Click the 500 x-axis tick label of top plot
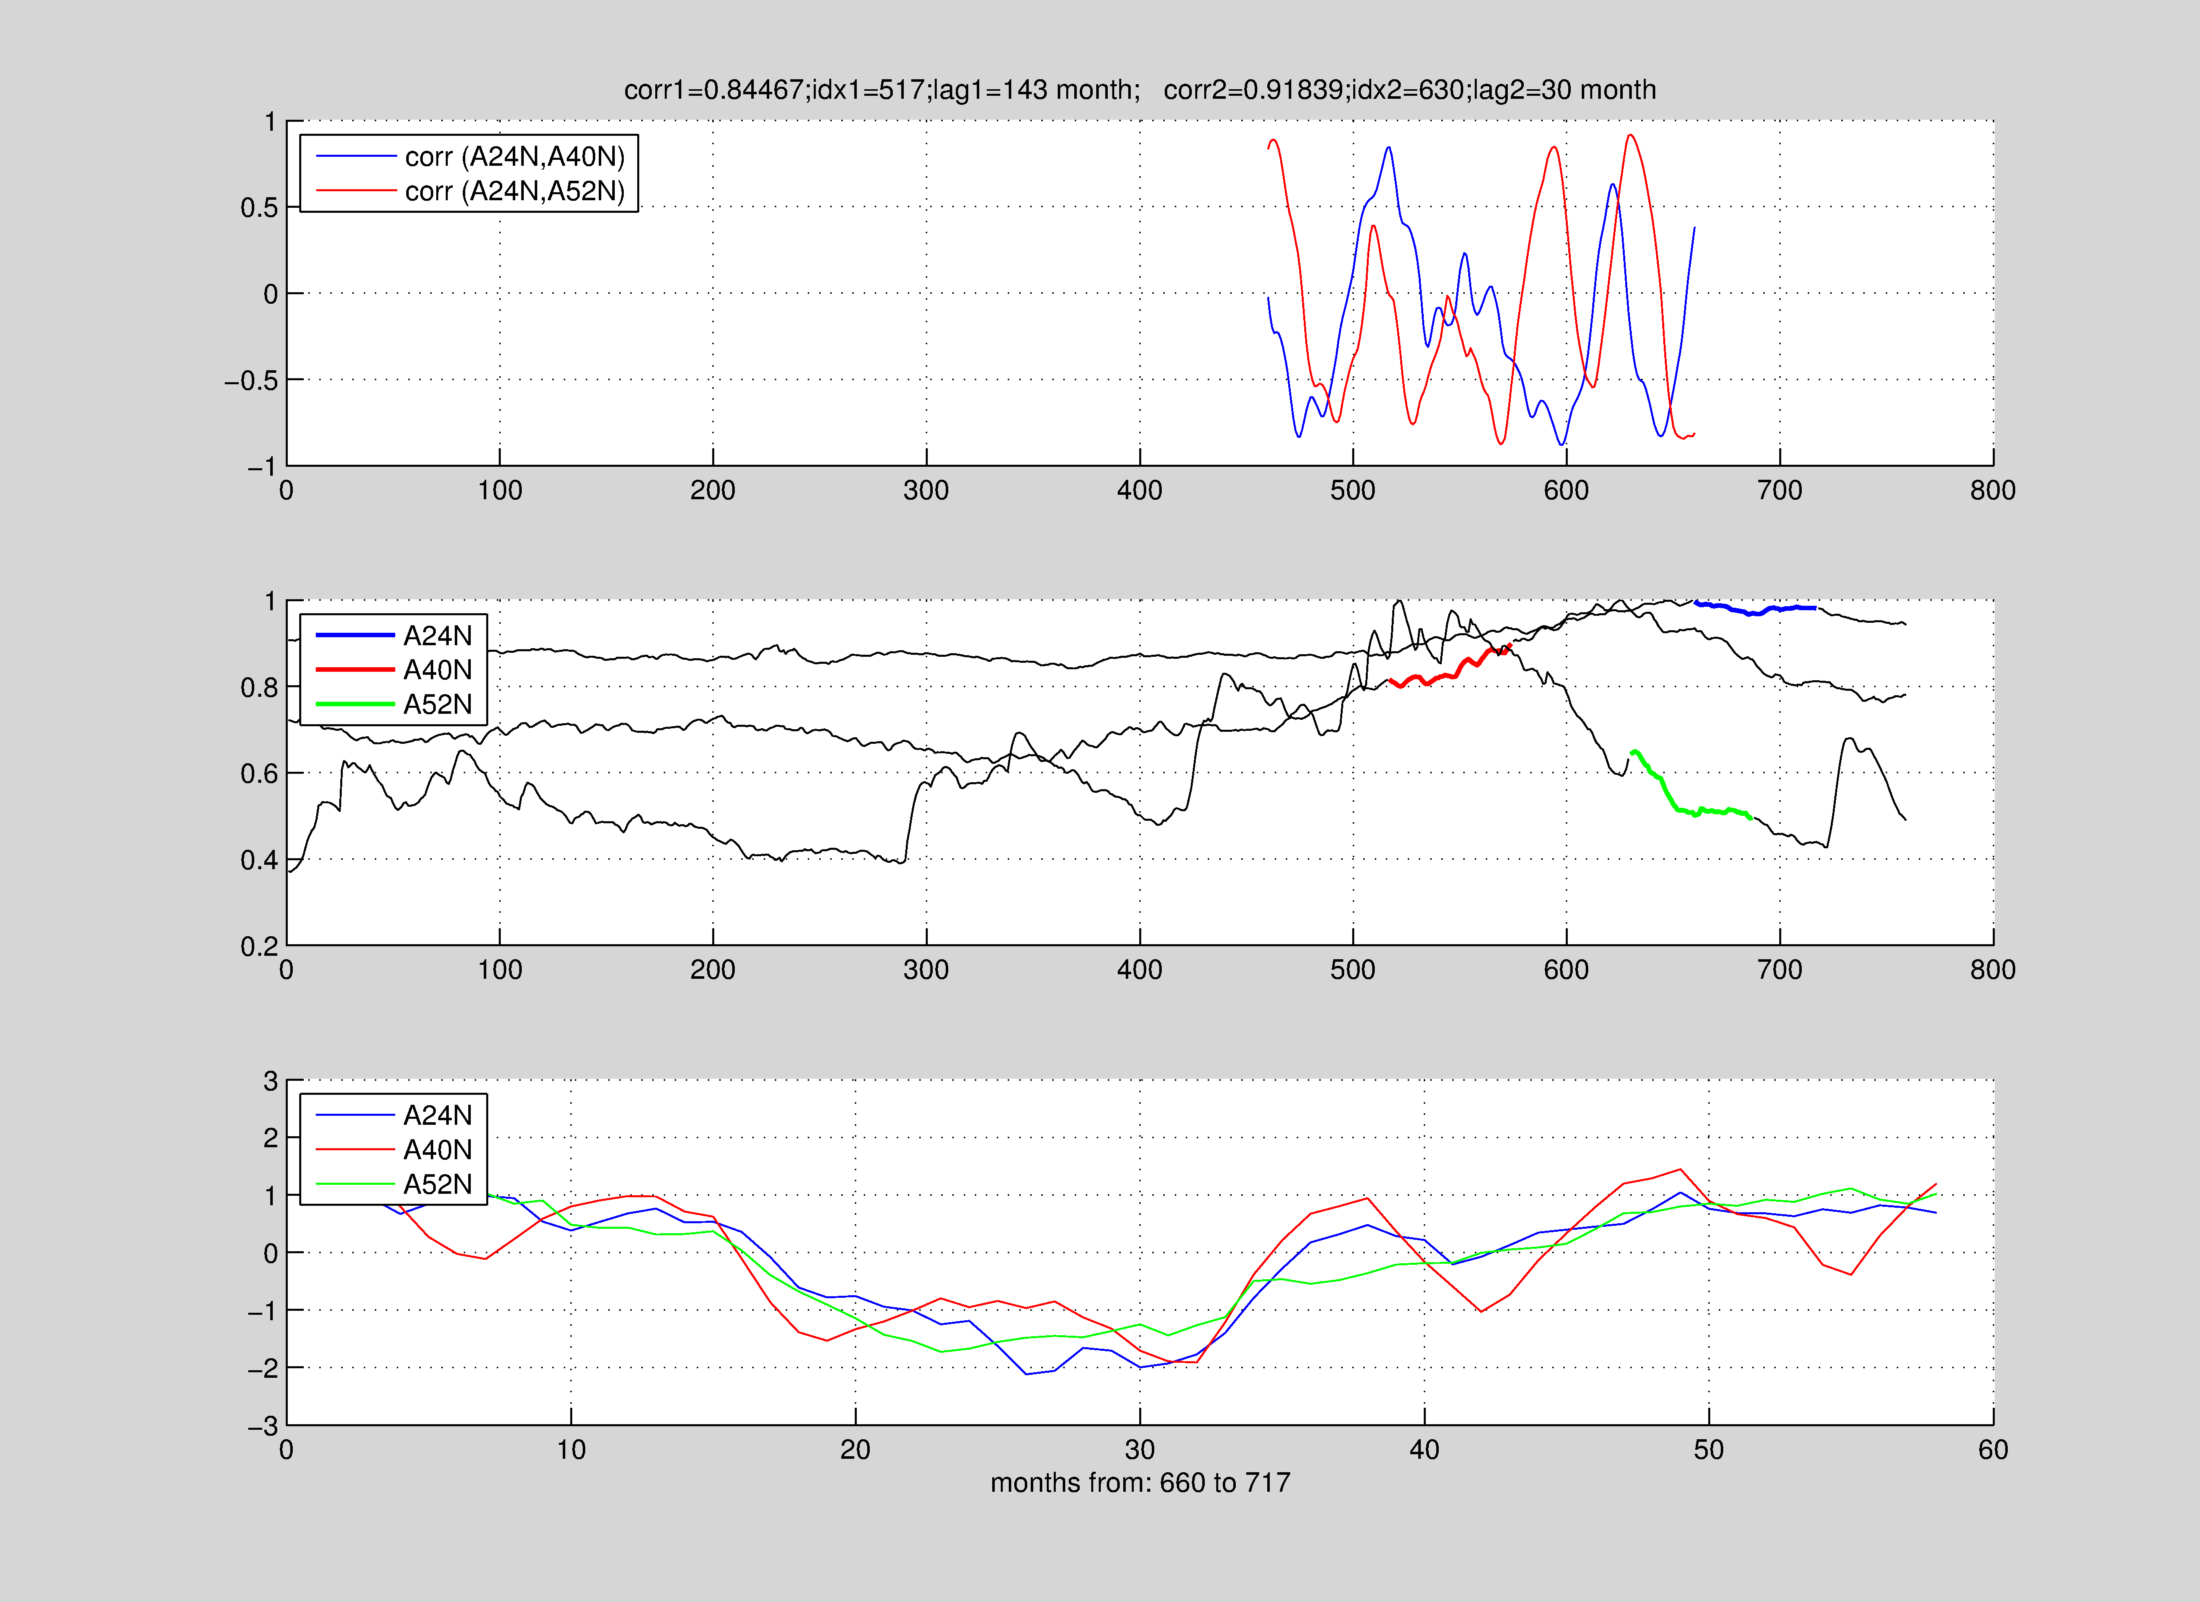Screen dimensions: 2200x1602 (x=1353, y=491)
